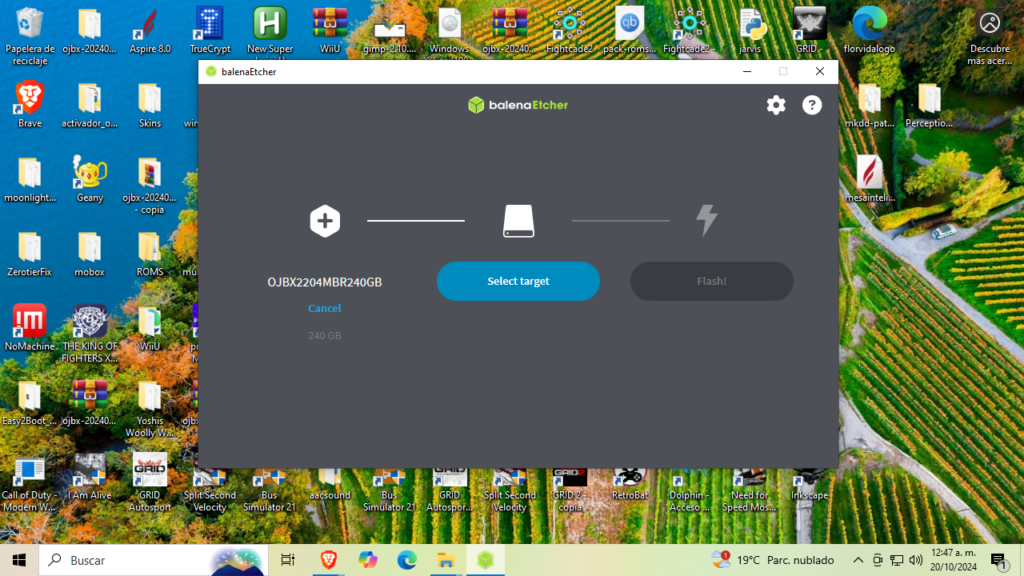1024x576 pixels.
Task: Select the mkdd-pat folder
Action: pyautogui.click(x=869, y=104)
